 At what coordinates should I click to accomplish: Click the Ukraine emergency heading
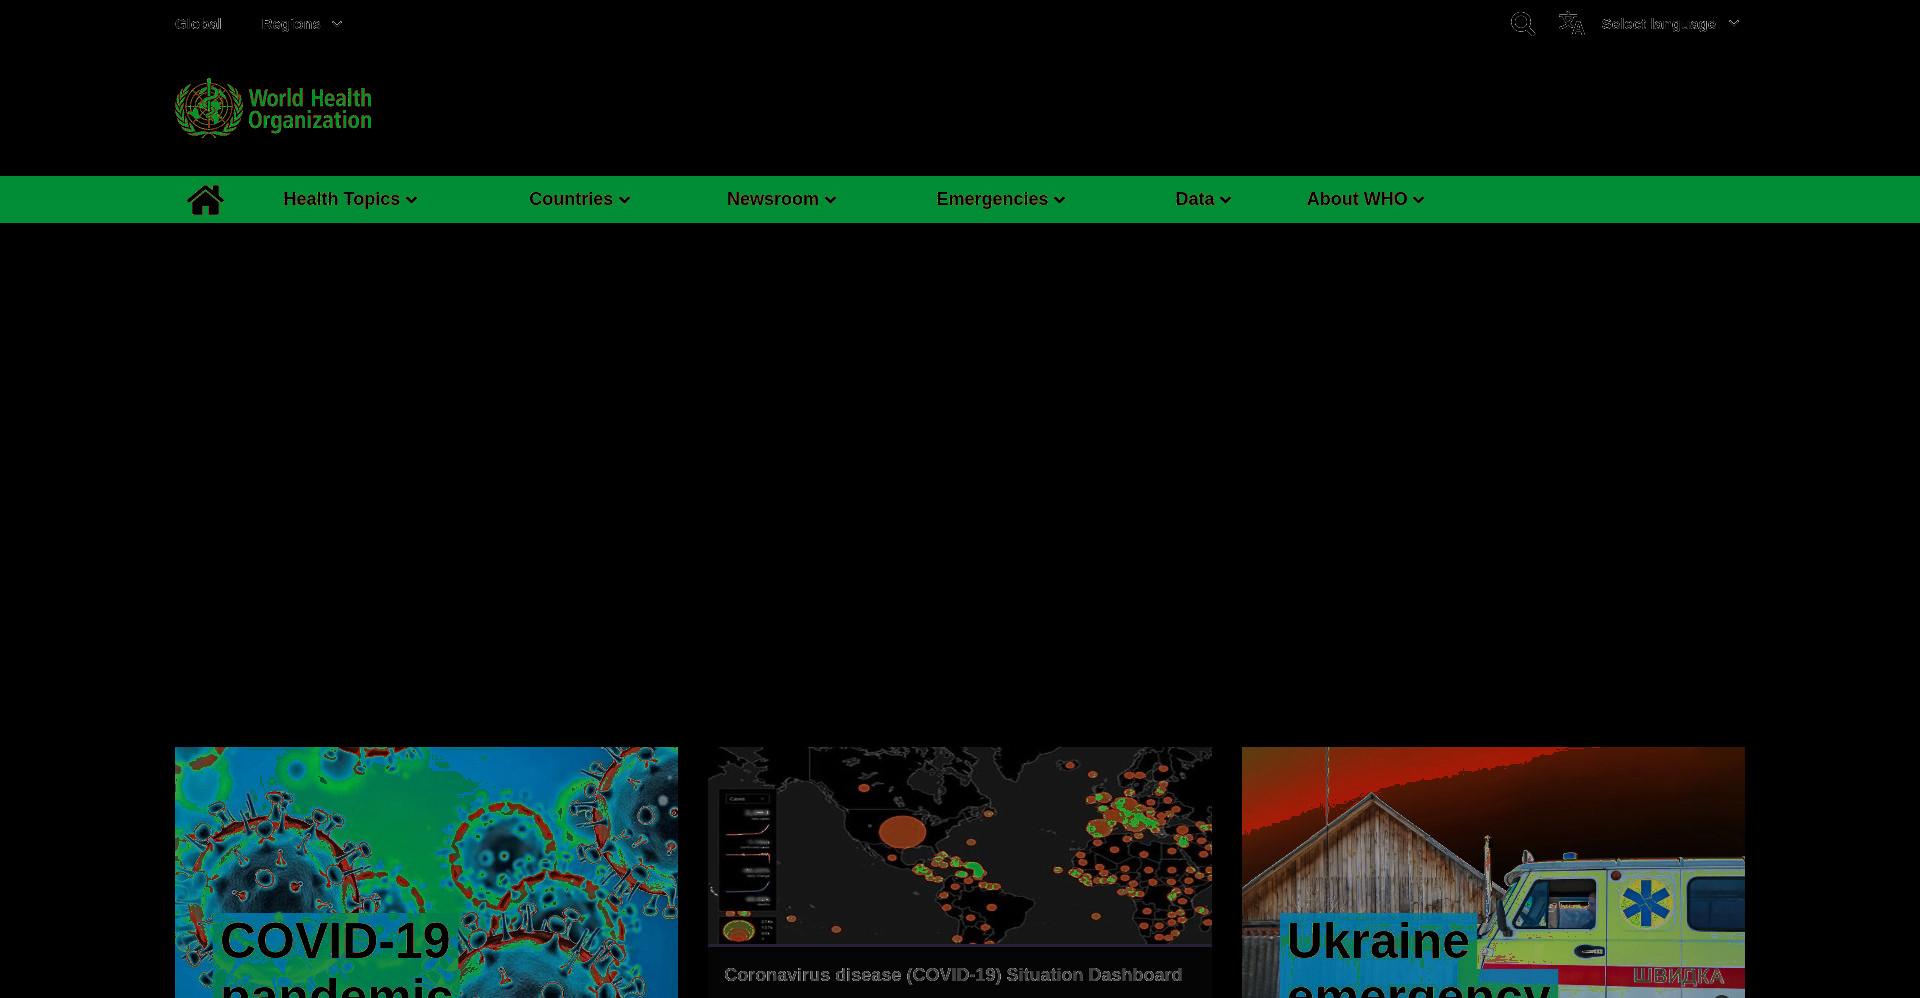[1418, 958]
